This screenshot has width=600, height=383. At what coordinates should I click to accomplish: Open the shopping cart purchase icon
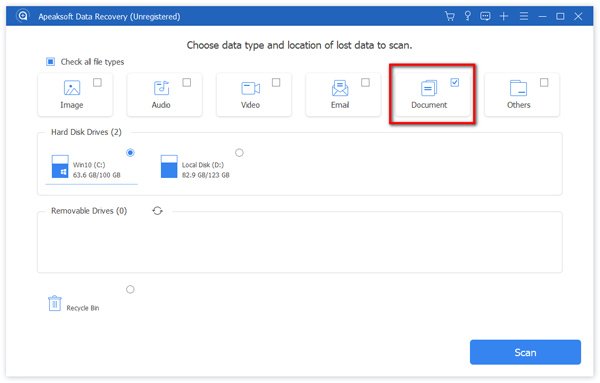450,16
